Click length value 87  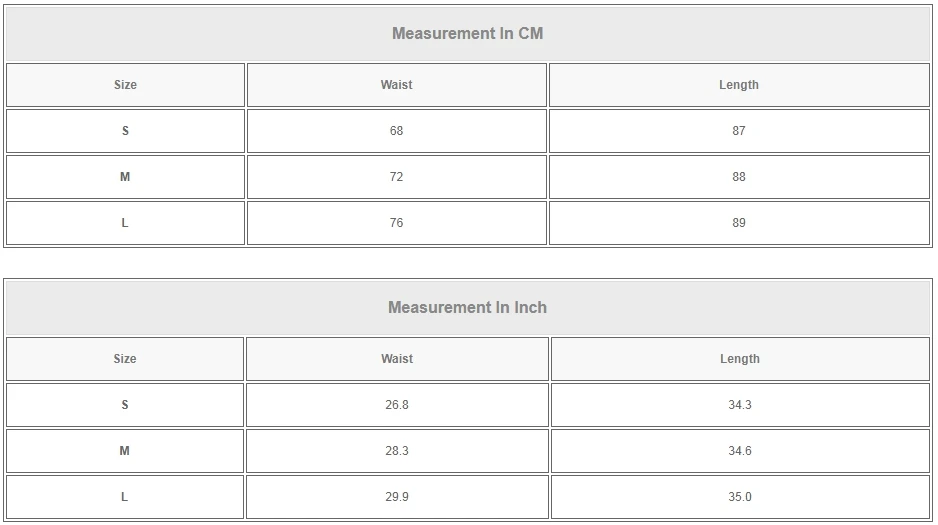tap(738, 131)
